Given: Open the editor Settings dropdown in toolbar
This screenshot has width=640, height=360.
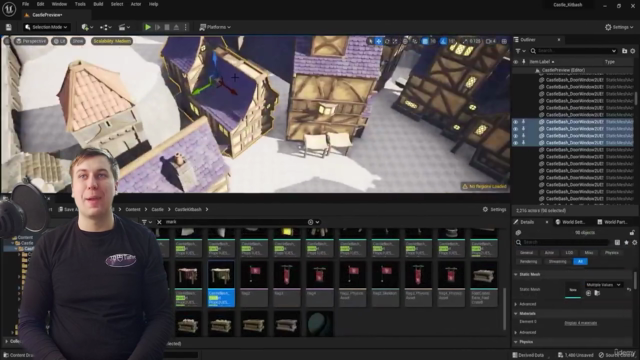Looking at the screenshot, I should click(619, 27).
